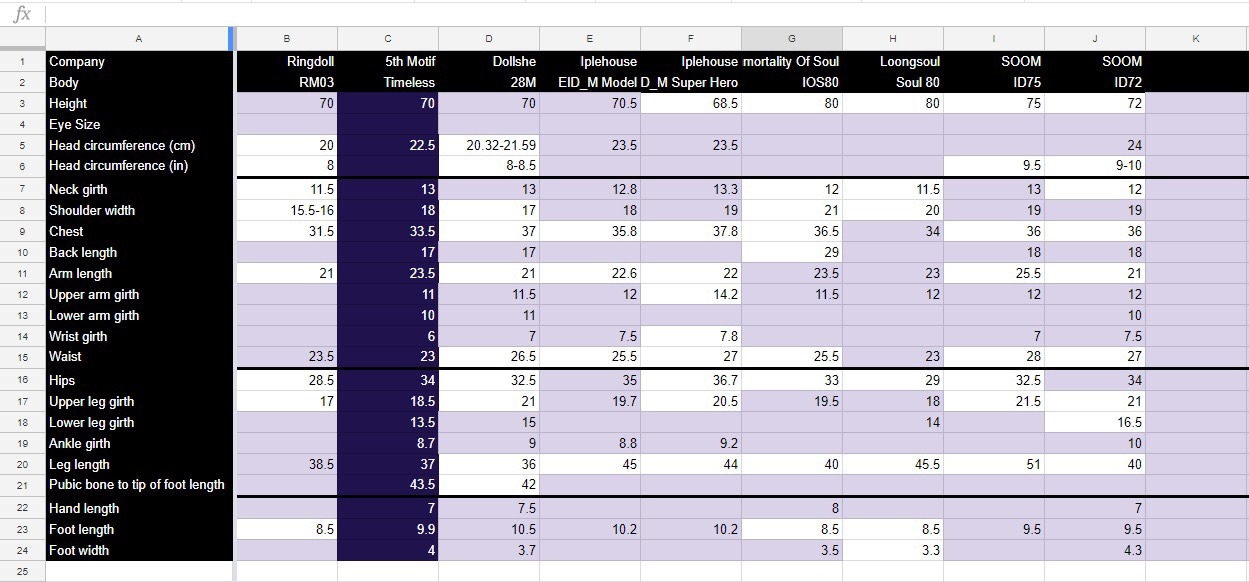This screenshot has height=582, width=1249.
Task: Select column A header
Action: pos(138,39)
